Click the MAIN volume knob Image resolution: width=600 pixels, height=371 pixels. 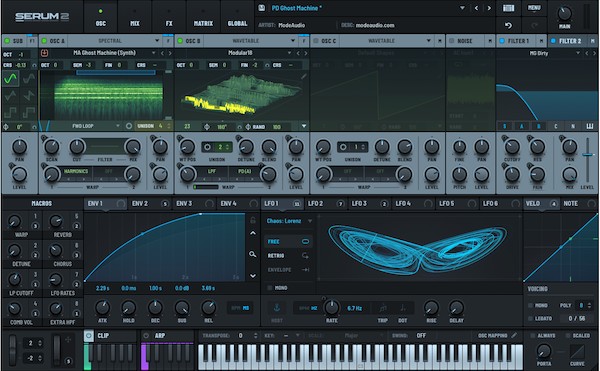coord(564,13)
